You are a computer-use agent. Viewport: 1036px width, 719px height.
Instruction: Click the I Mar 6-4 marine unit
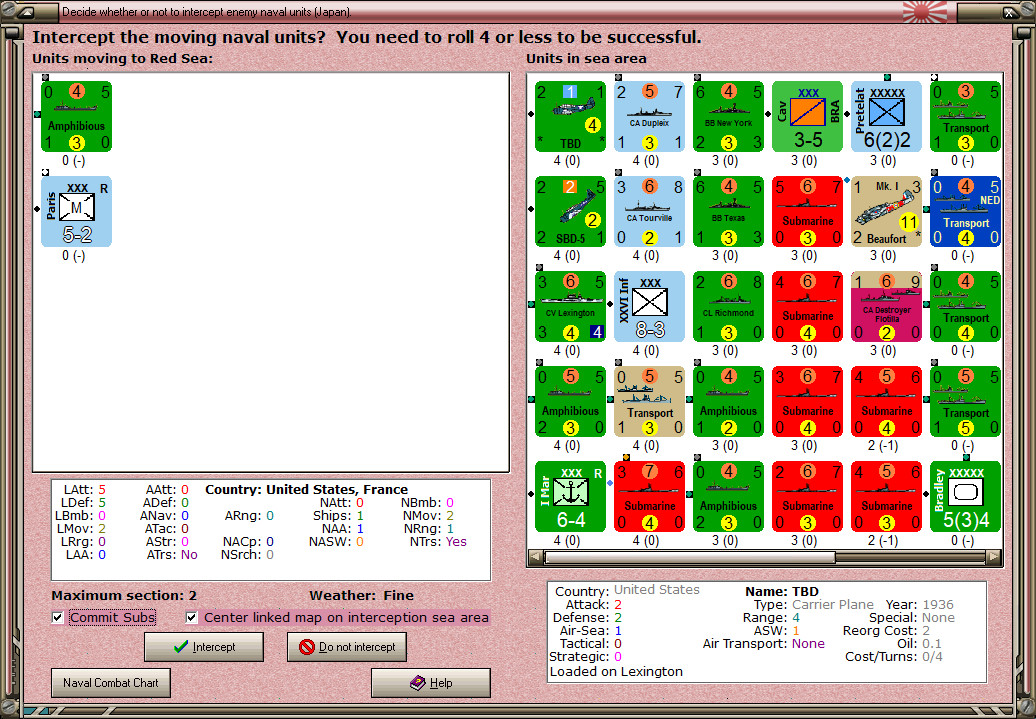pos(570,496)
